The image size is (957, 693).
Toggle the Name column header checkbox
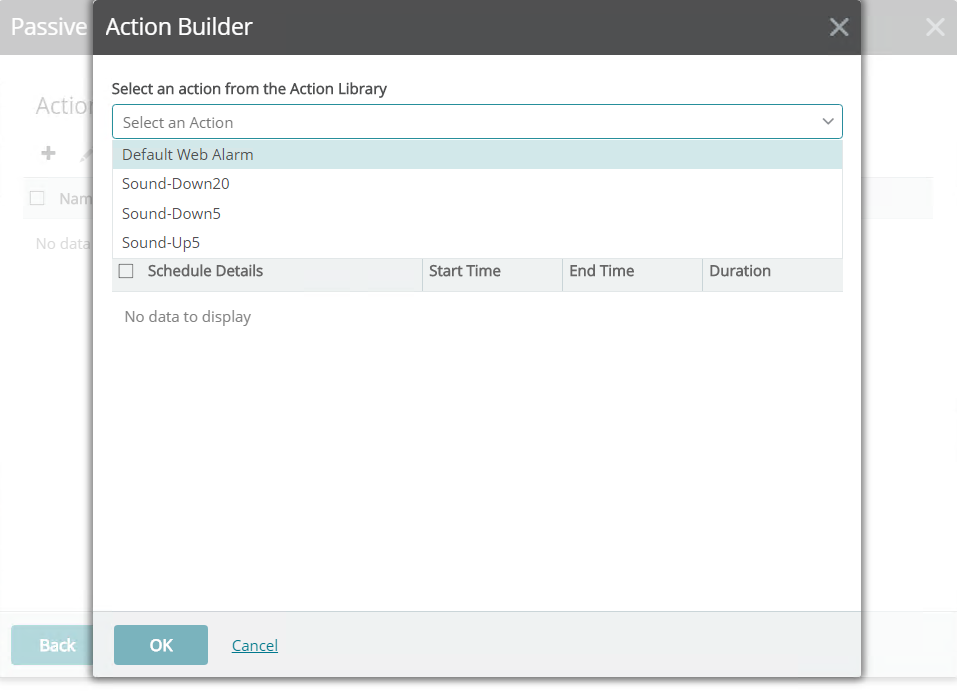(37, 198)
